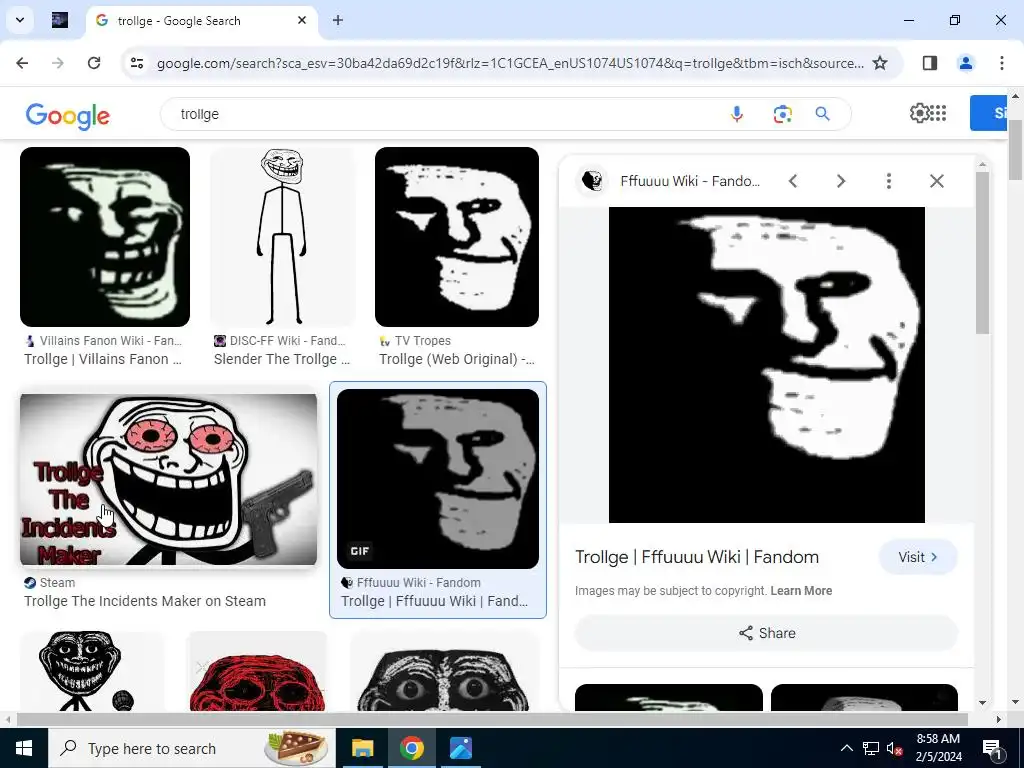The width and height of the screenshot is (1024, 768).
Task: Switch to the first pinned tab
Action: tap(60, 20)
